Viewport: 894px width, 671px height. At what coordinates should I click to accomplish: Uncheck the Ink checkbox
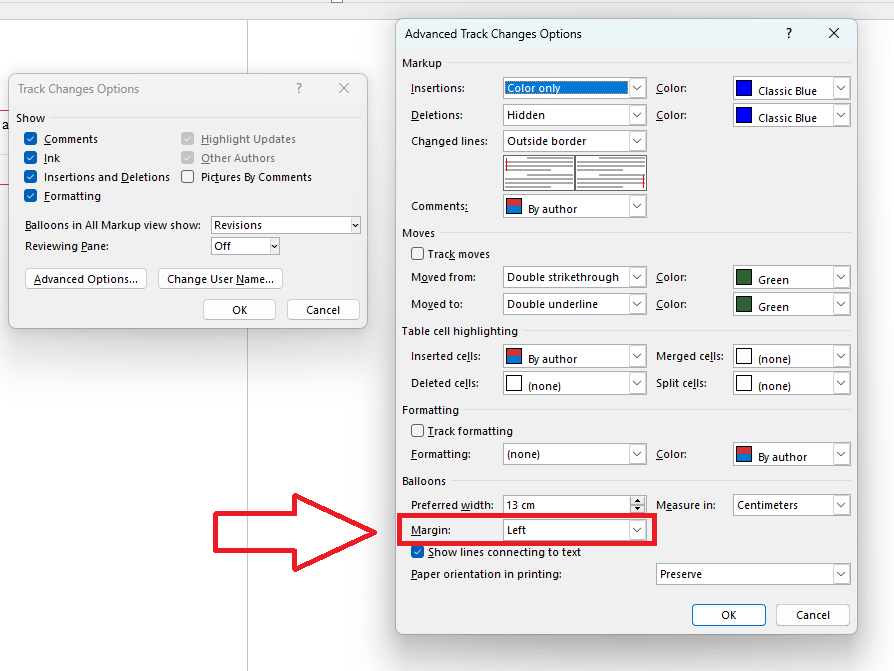click(x=31, y=158)
